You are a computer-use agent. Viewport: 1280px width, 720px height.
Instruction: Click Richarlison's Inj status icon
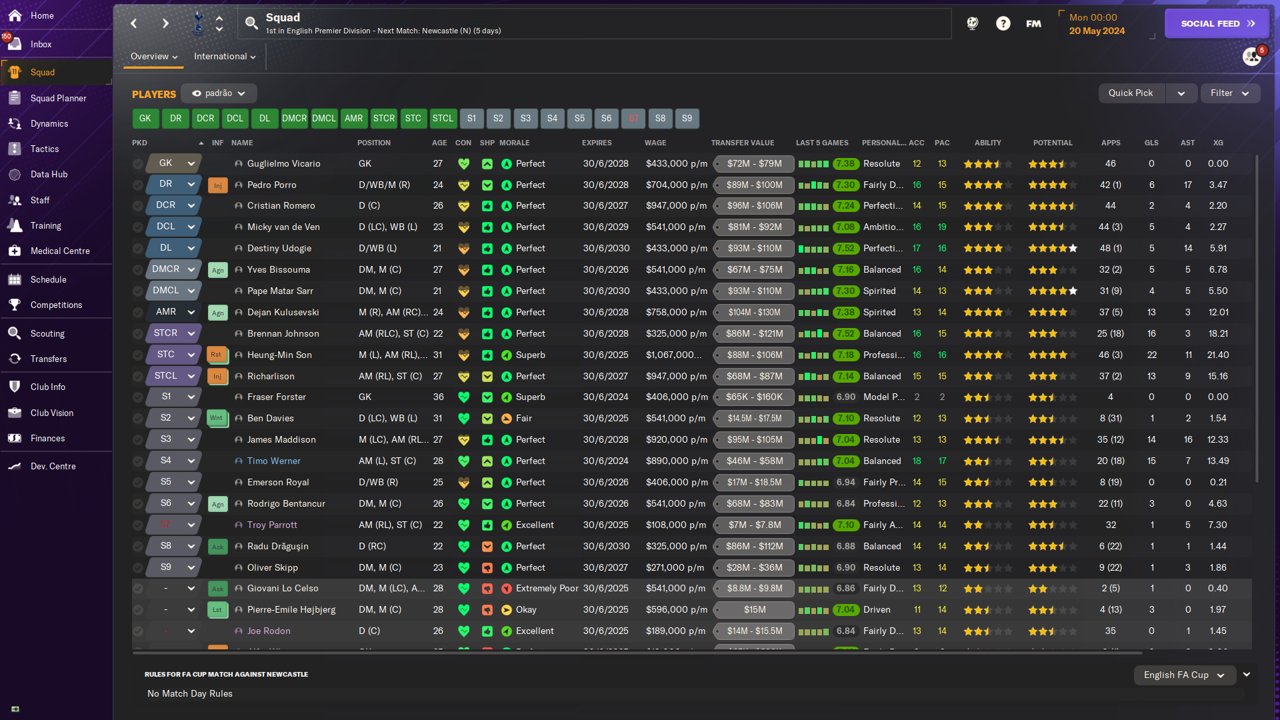[x=218, y=376]
